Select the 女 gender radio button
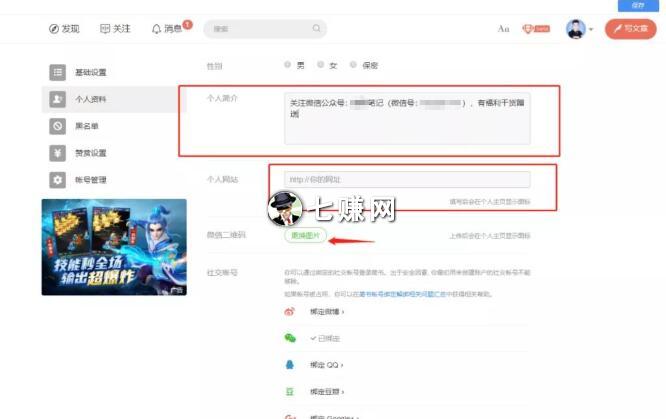This screenshot has width=666, height=419. pos(321,65)
